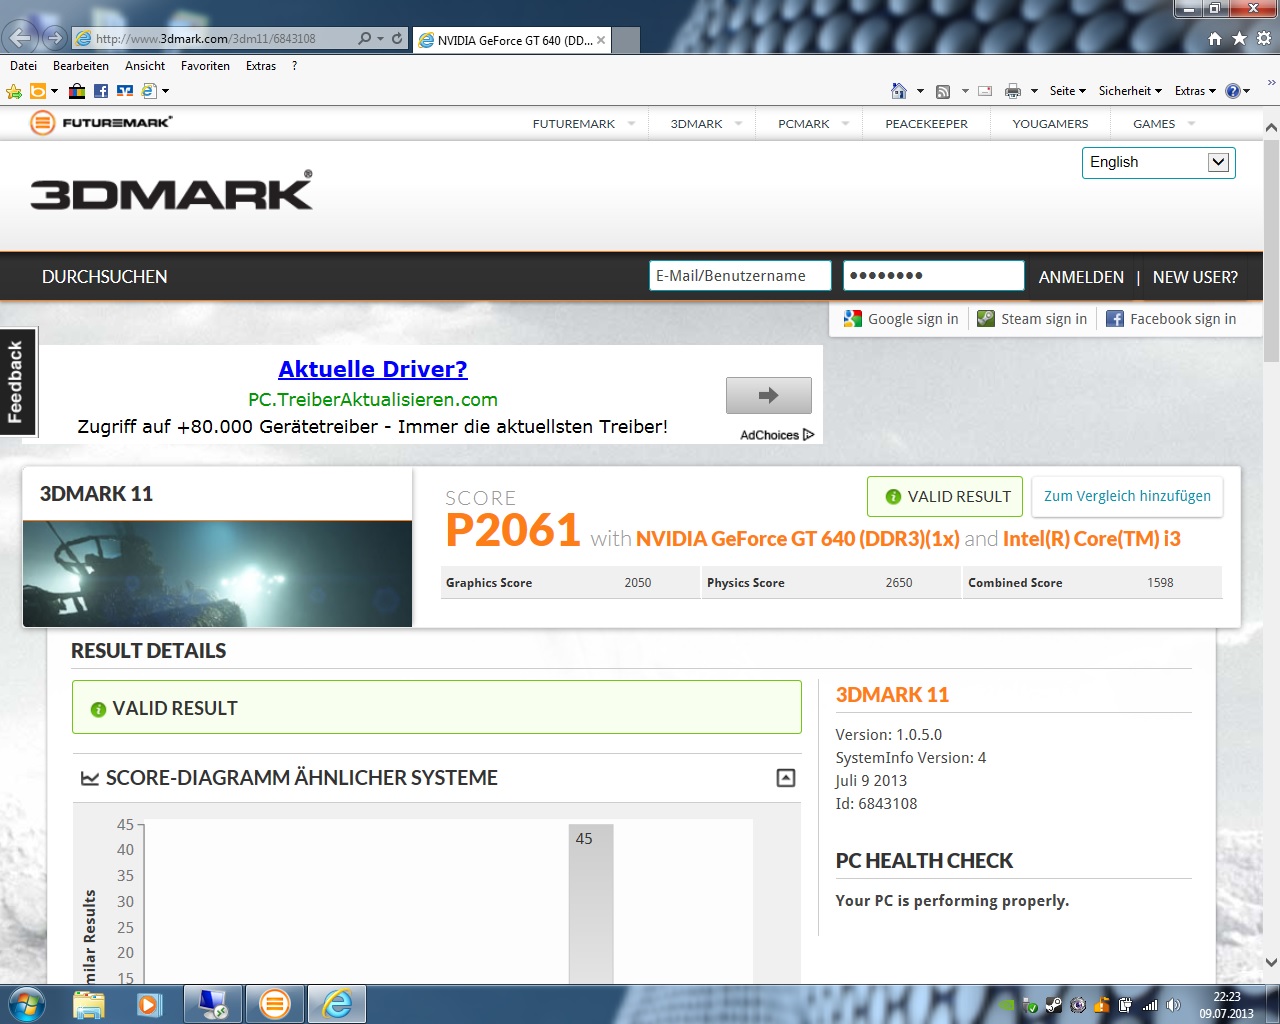This screenshot has height=1024, width=1280.
Task: Click the PEACEKEEPER nav link
Action: [926, 124]
